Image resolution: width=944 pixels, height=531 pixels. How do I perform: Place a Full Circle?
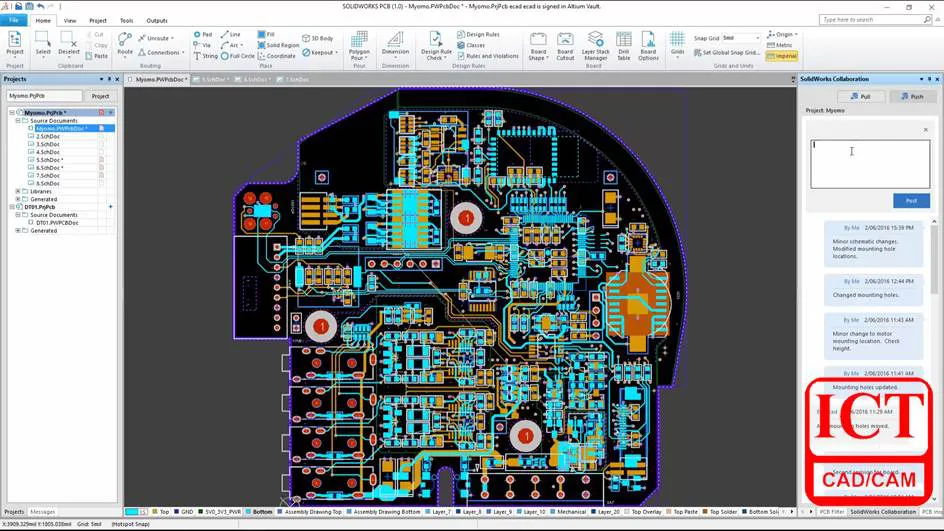click(x=238, y=56)
